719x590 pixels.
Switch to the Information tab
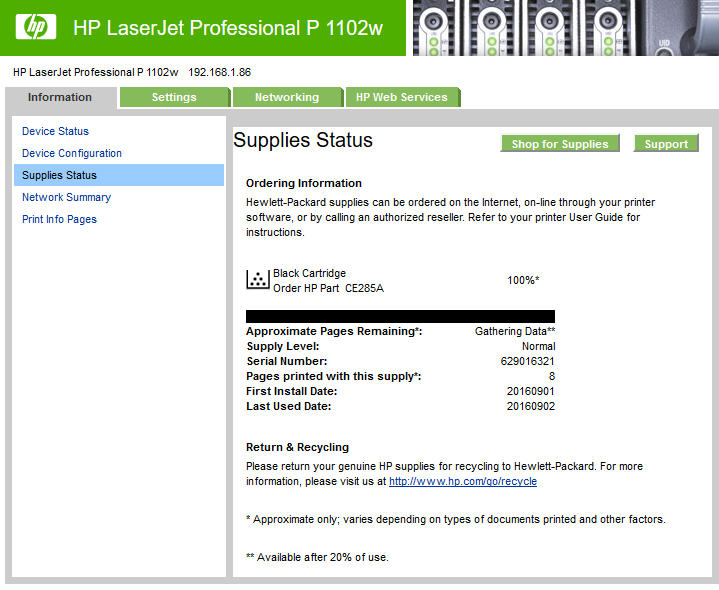coord(60,97)
